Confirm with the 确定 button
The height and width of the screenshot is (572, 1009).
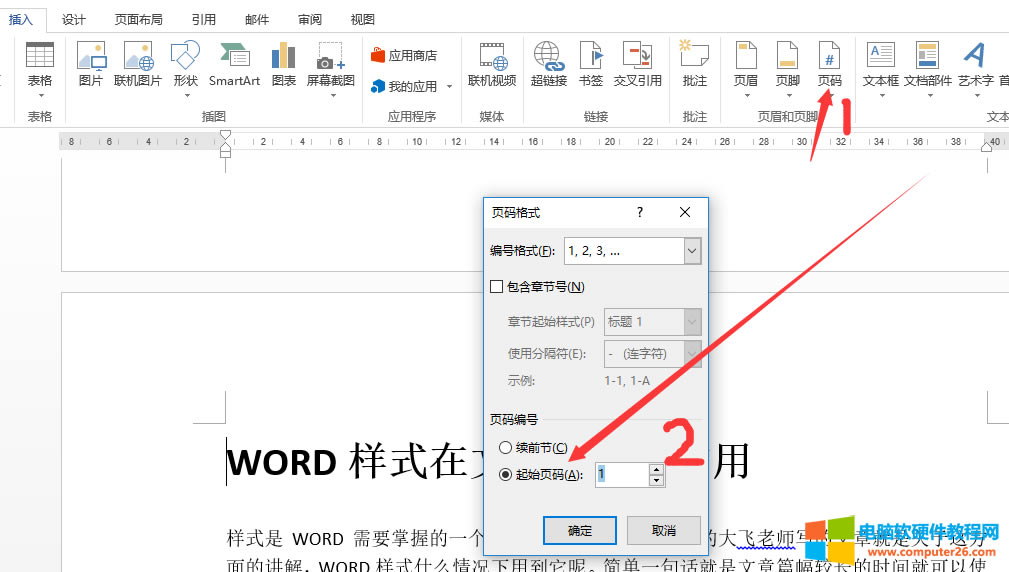(x=579, y=530)
